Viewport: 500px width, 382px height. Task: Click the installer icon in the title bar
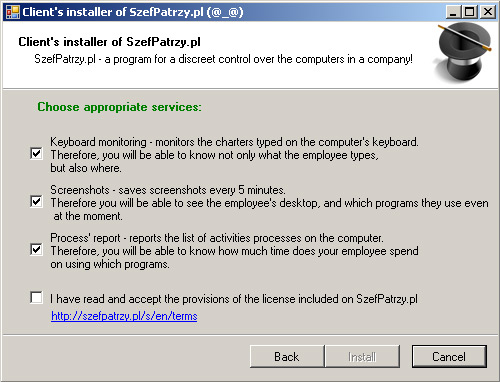(13, 12)
